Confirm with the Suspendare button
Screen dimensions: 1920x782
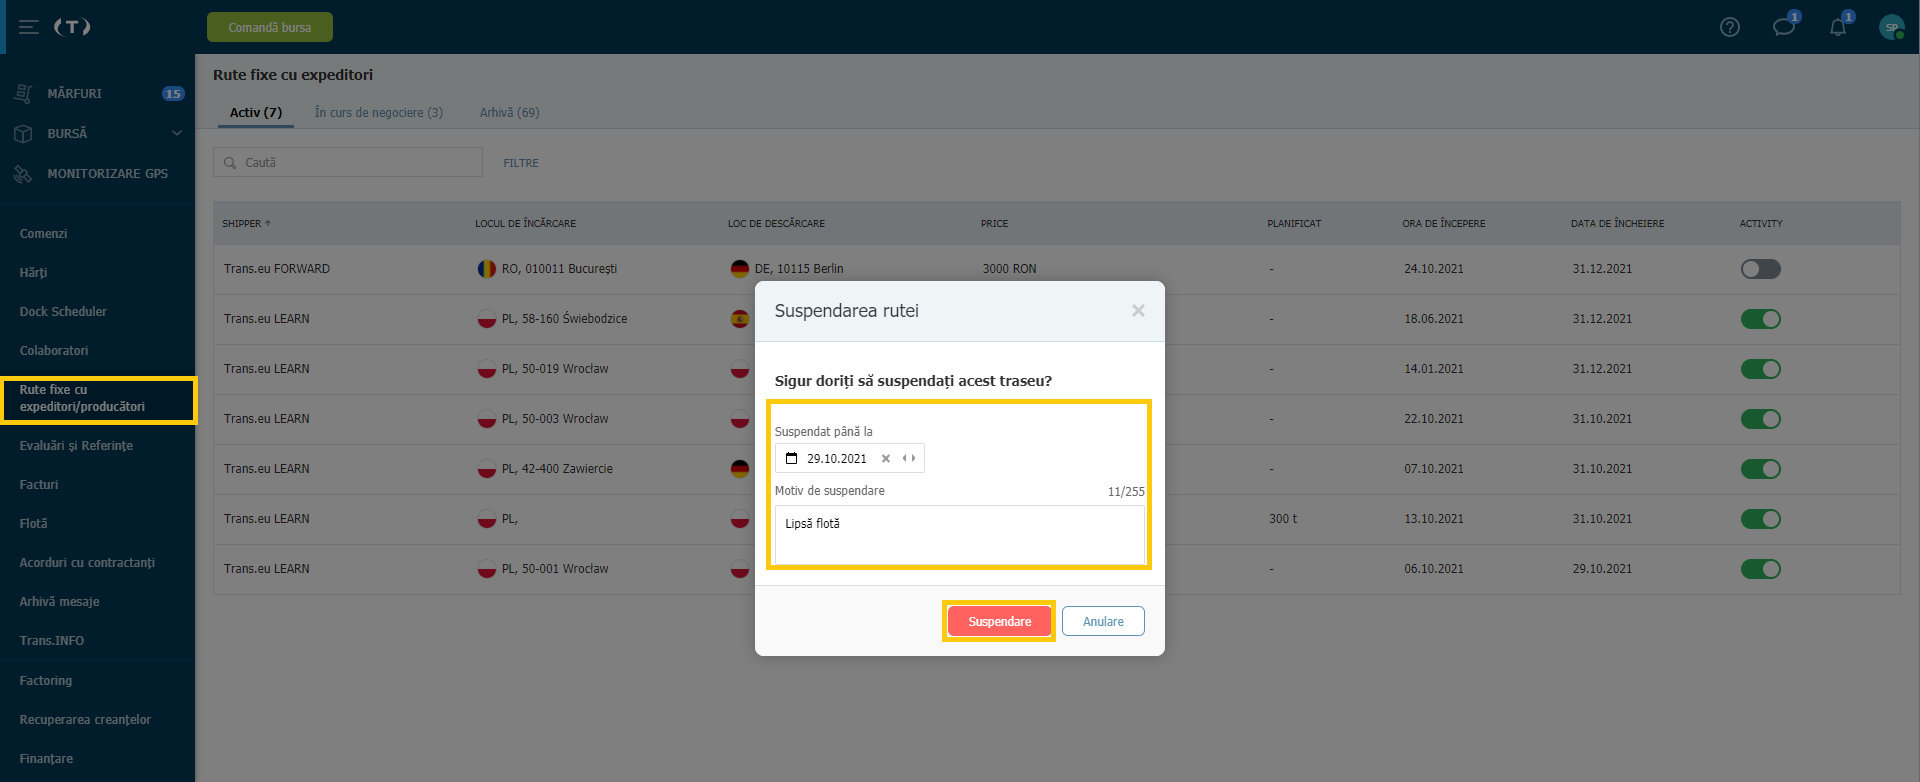999,621
